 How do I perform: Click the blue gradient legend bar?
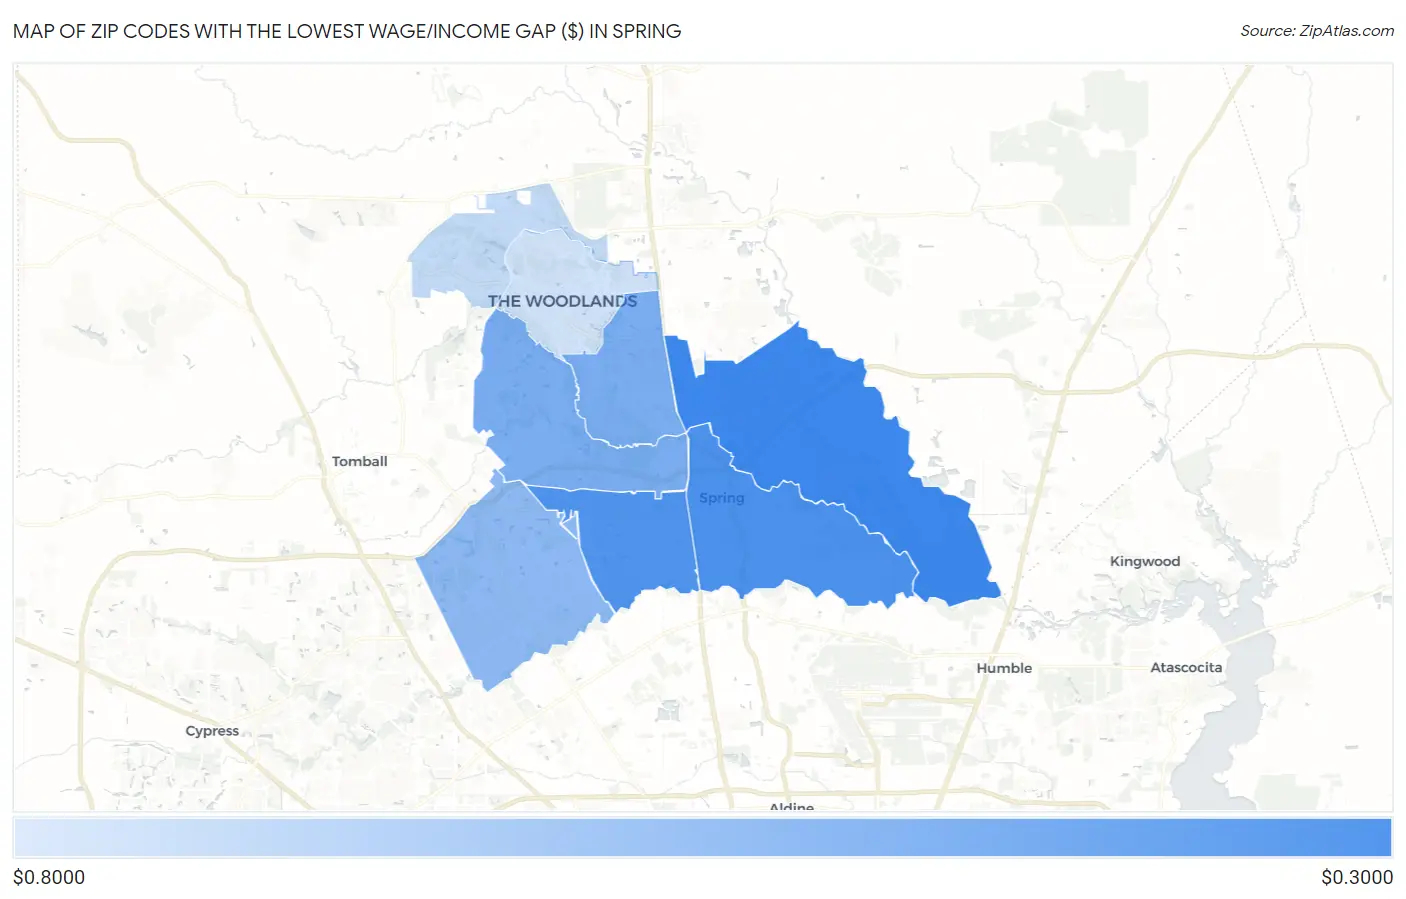point(703,838)
